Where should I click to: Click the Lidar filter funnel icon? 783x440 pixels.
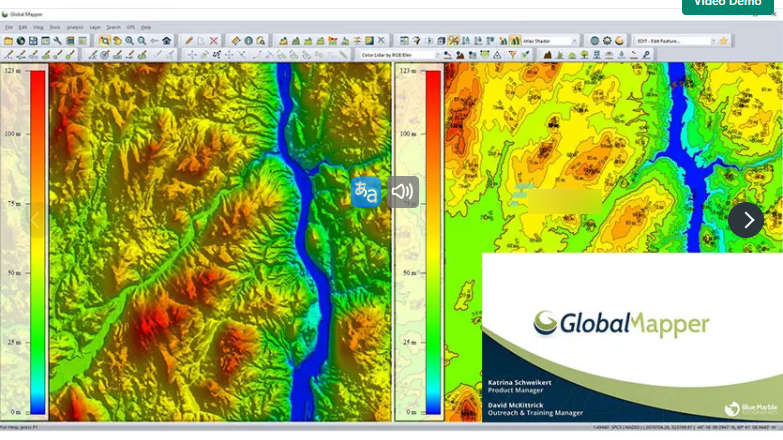(x=513, y=55)
